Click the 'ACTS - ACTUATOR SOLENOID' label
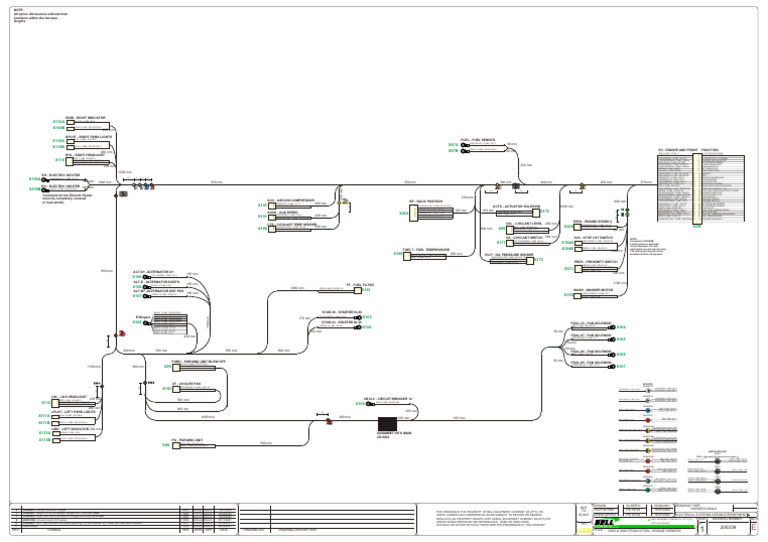 [516, 207]
